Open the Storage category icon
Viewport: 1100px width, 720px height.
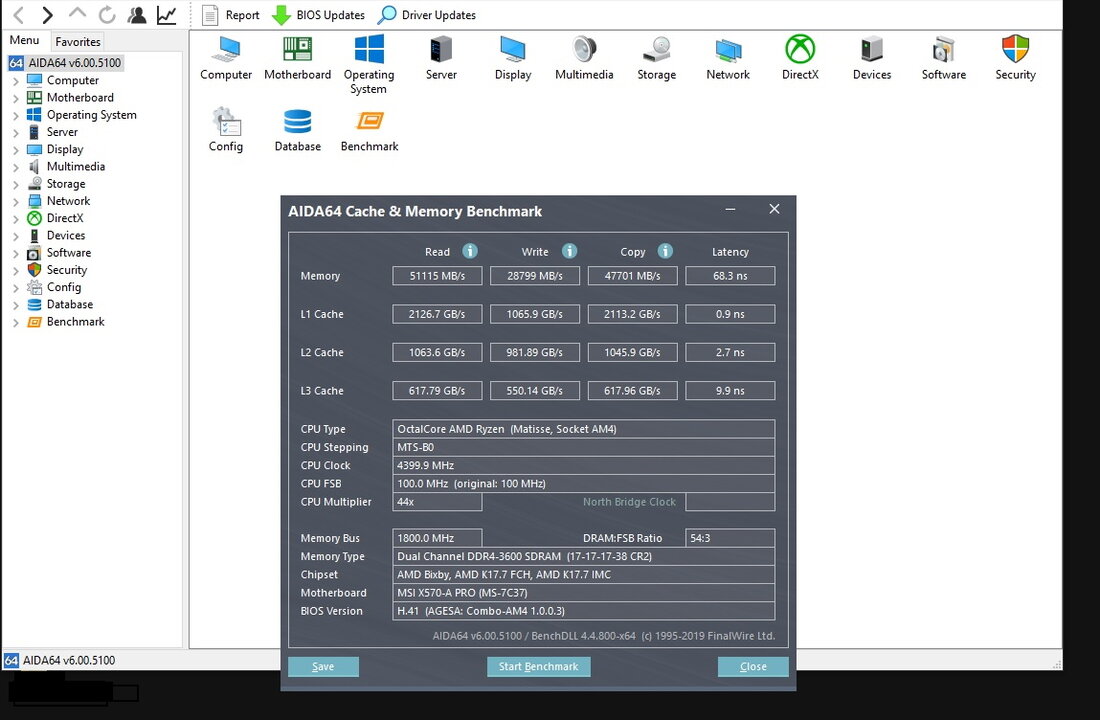point(657,58)
